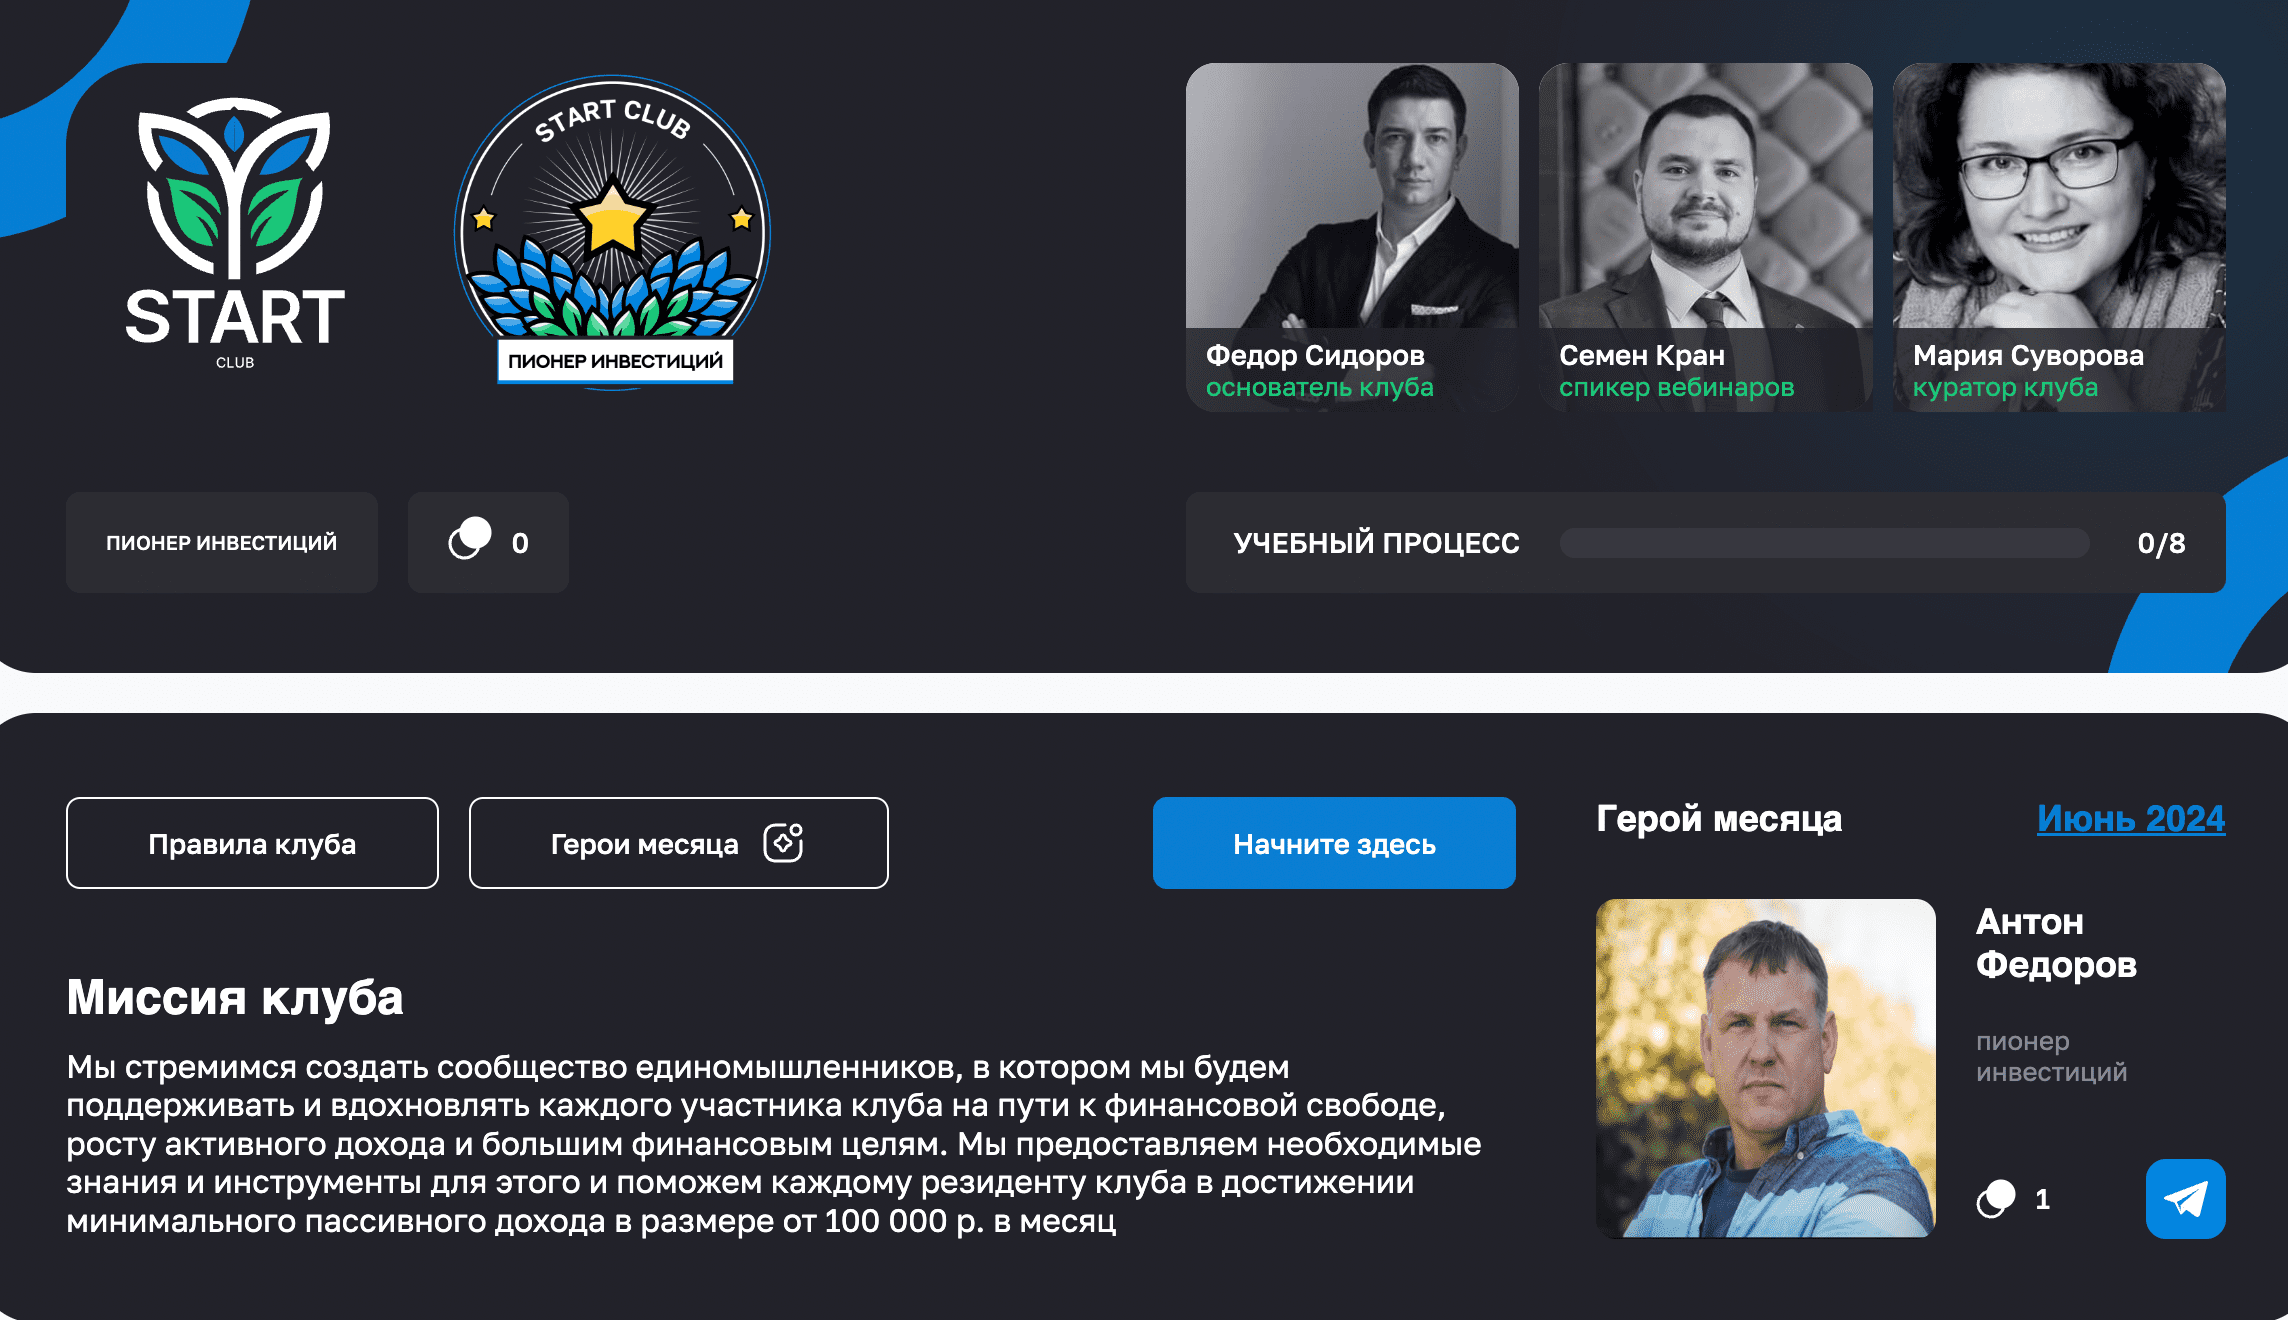2288x1320 pixels.
Task: Click the ПИОНЕР ИНВЕСТИЦИЙ status button
Action: click(x=222, y=542)
